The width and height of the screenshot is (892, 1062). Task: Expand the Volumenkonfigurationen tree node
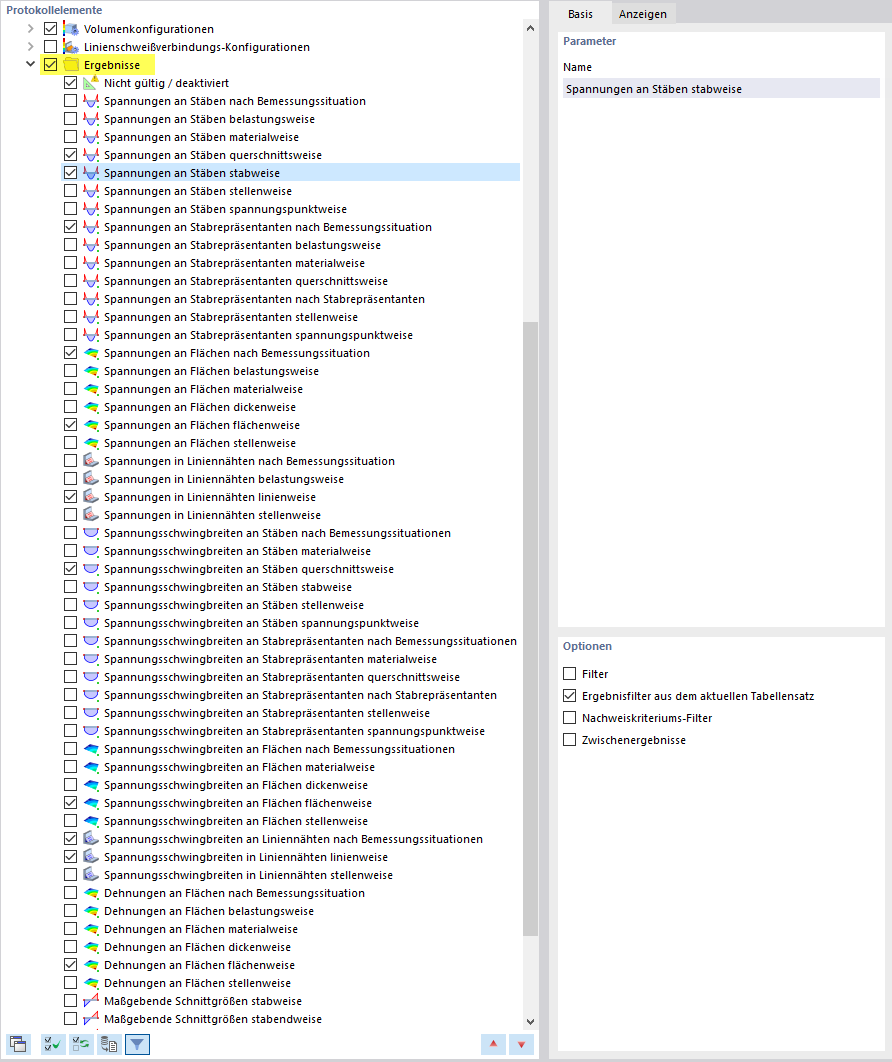30,28
